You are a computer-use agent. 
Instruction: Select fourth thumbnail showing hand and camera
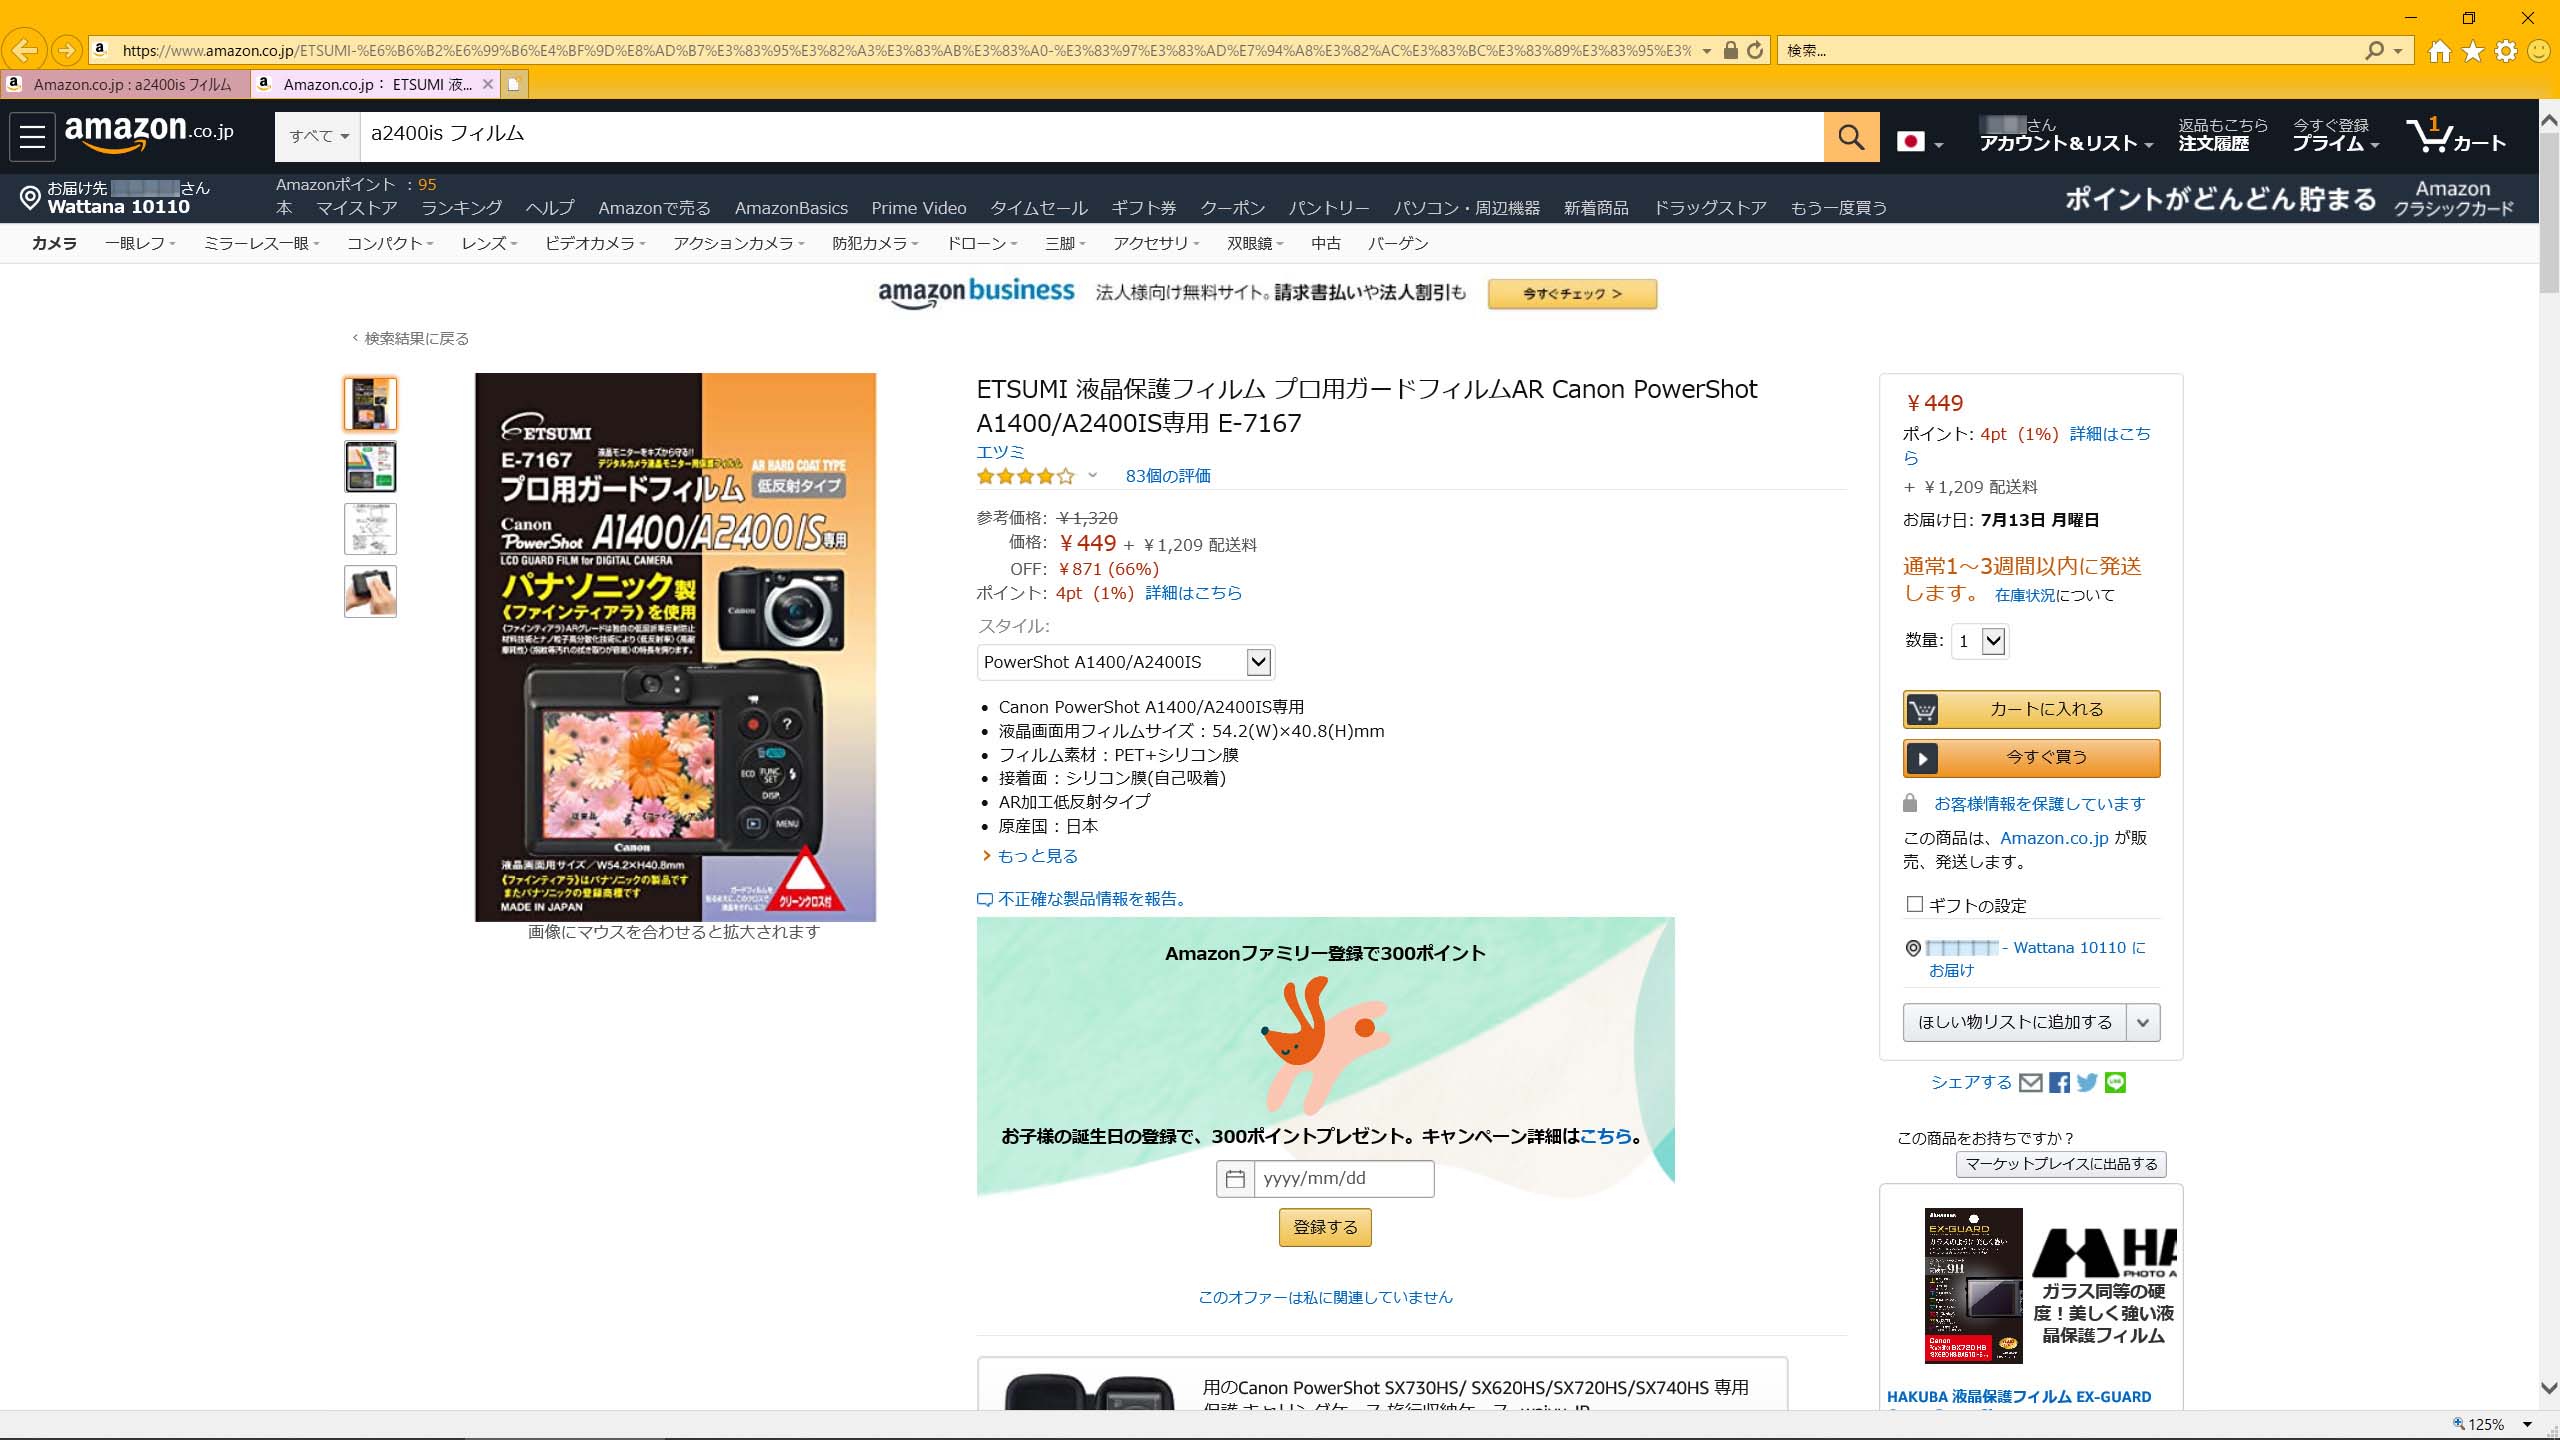pyautogui.click(x=370, y=591)
